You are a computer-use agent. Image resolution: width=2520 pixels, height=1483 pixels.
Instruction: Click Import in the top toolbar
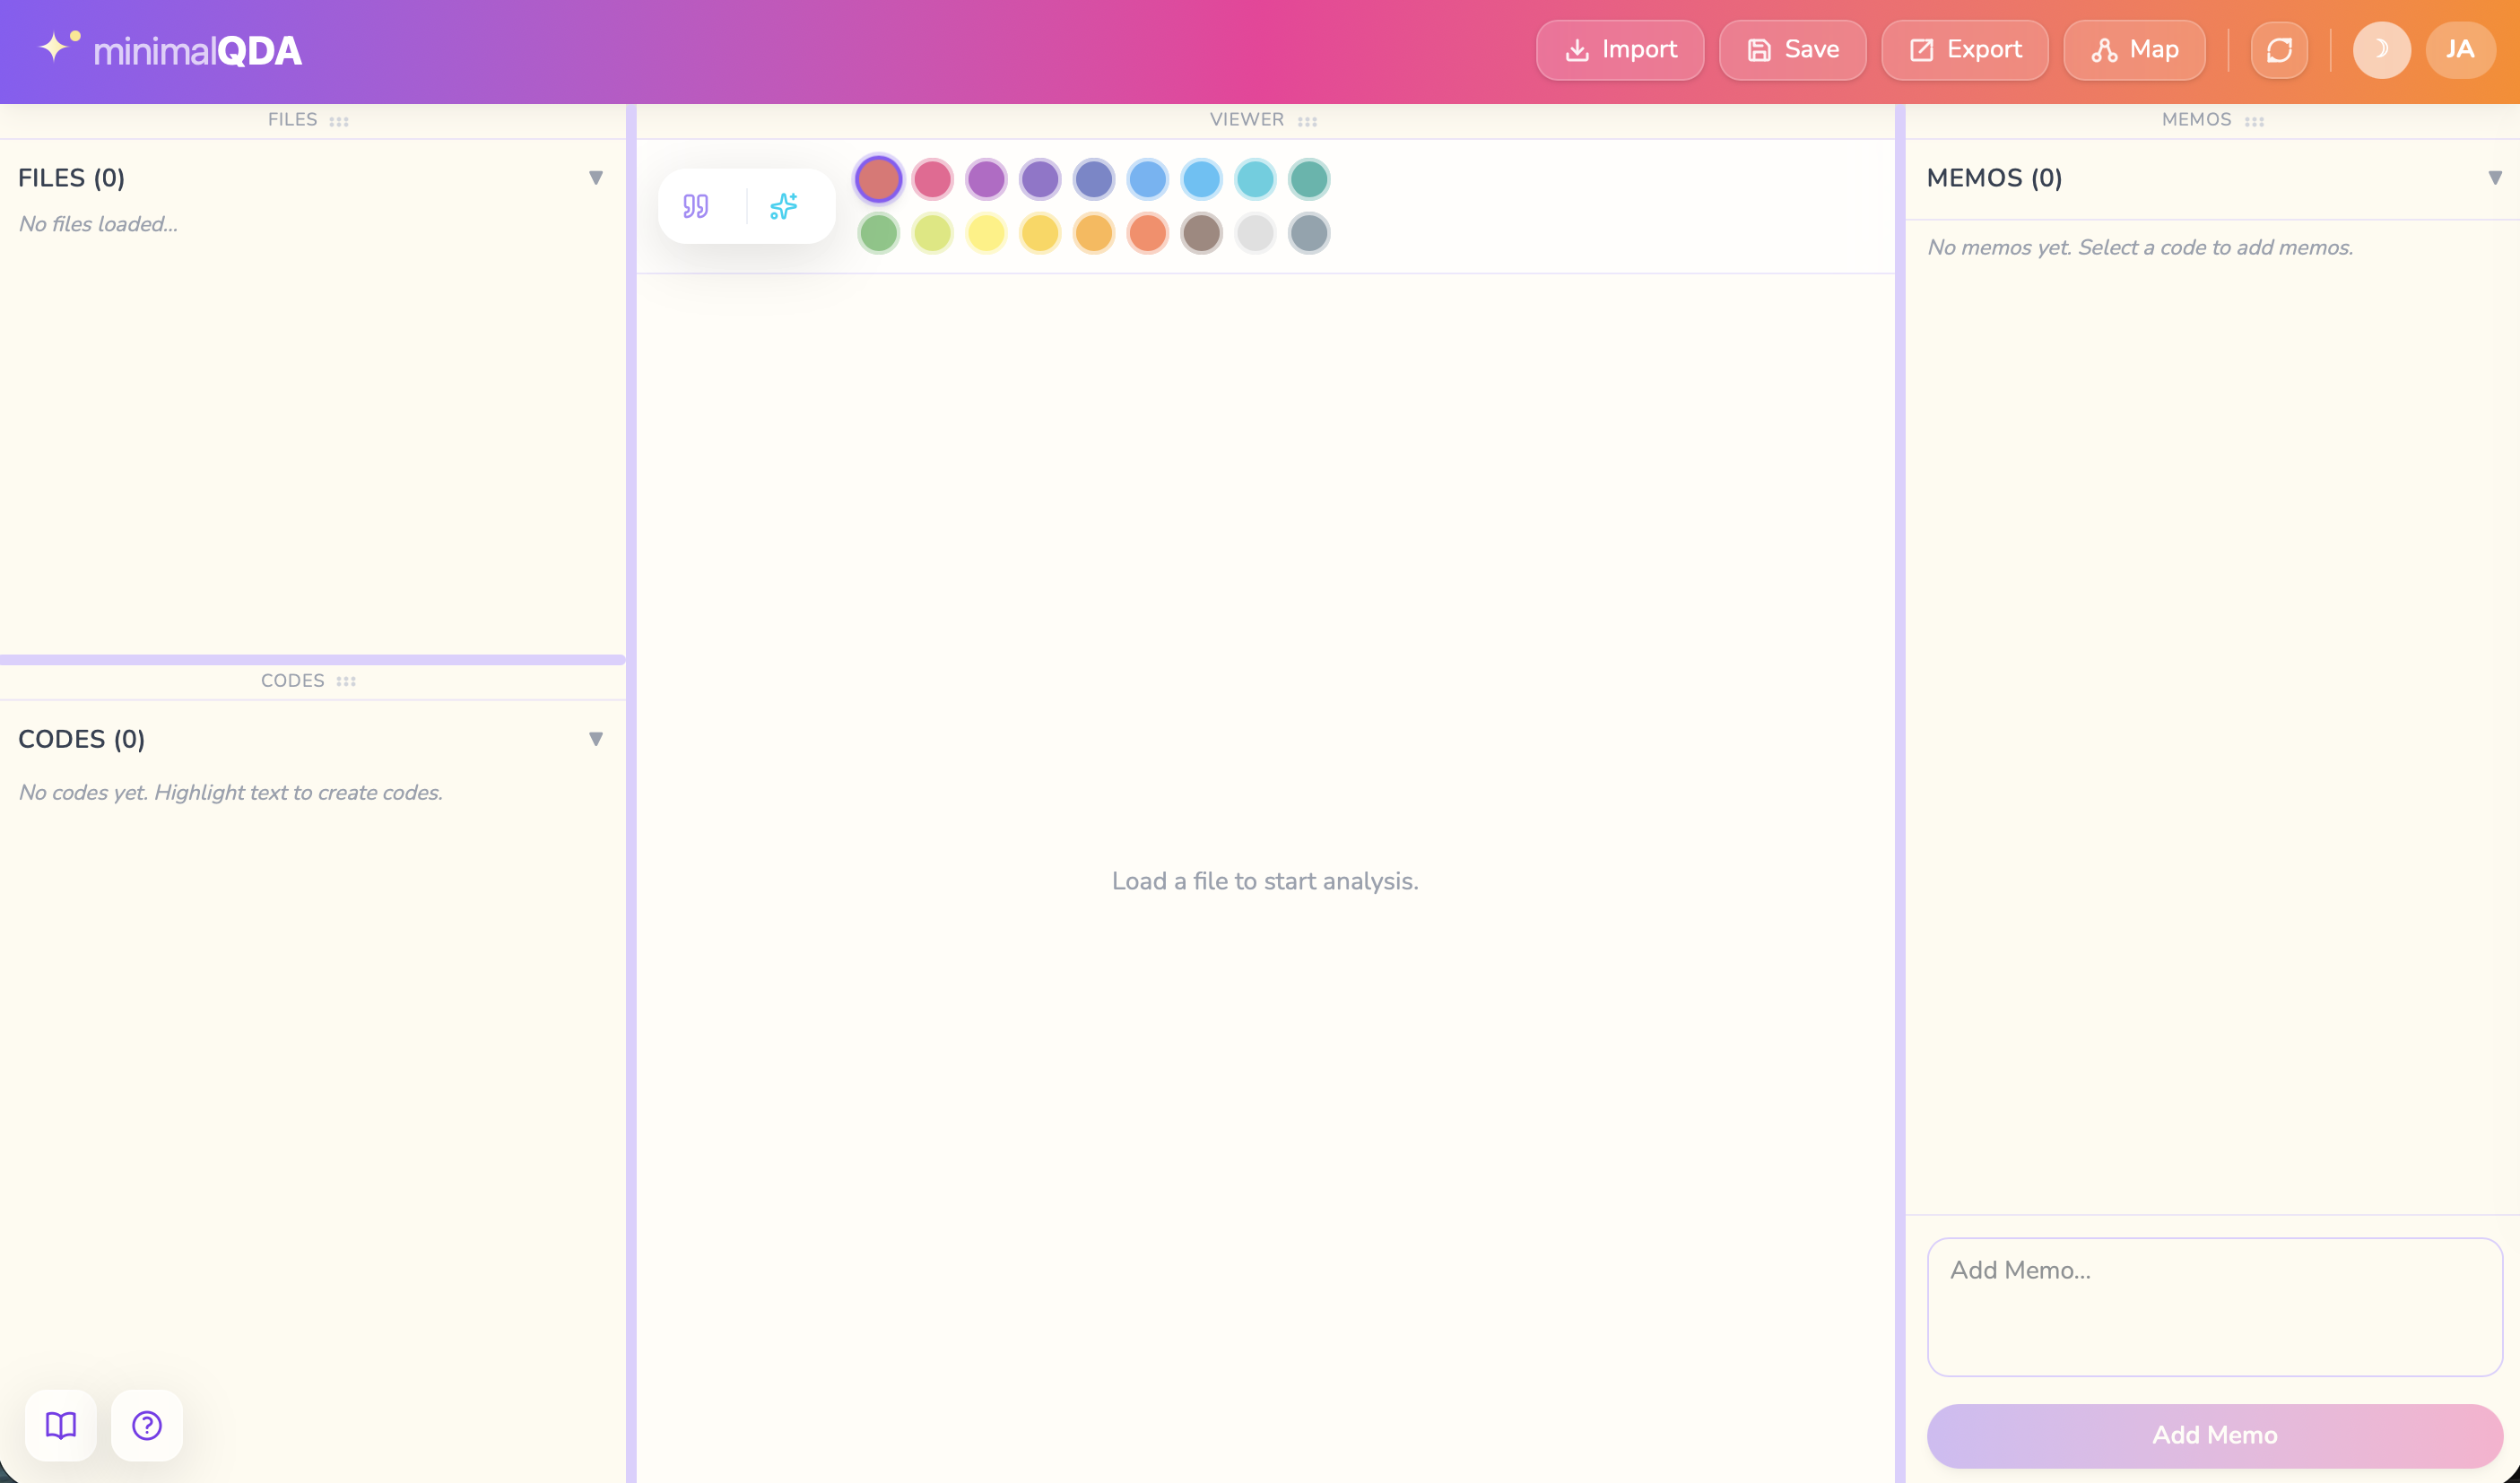[1619, 49]
